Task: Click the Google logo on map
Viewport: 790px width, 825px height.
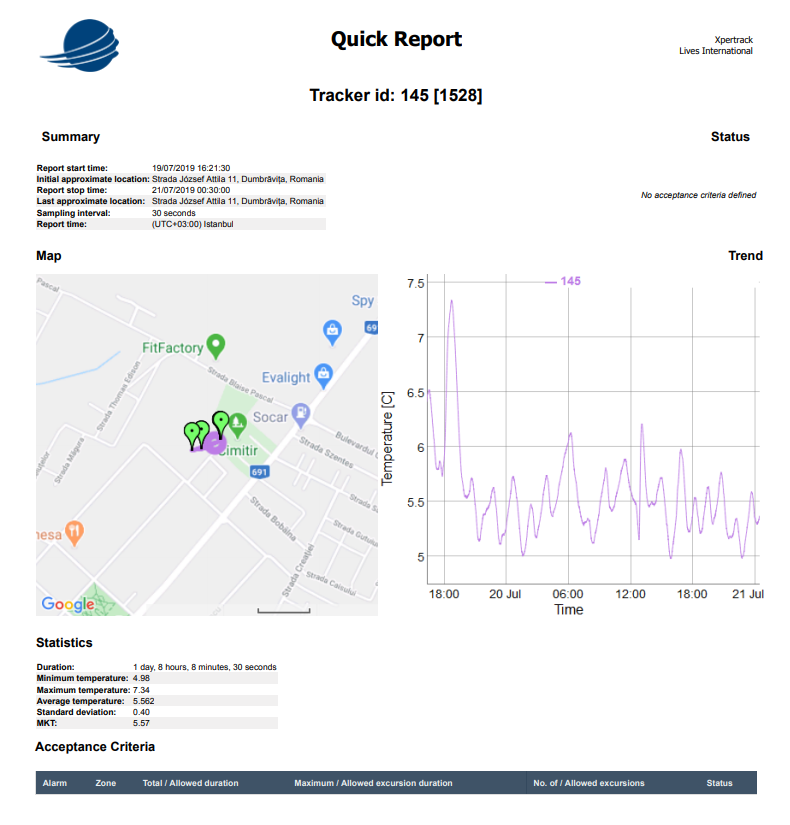Action: (67, 604)
